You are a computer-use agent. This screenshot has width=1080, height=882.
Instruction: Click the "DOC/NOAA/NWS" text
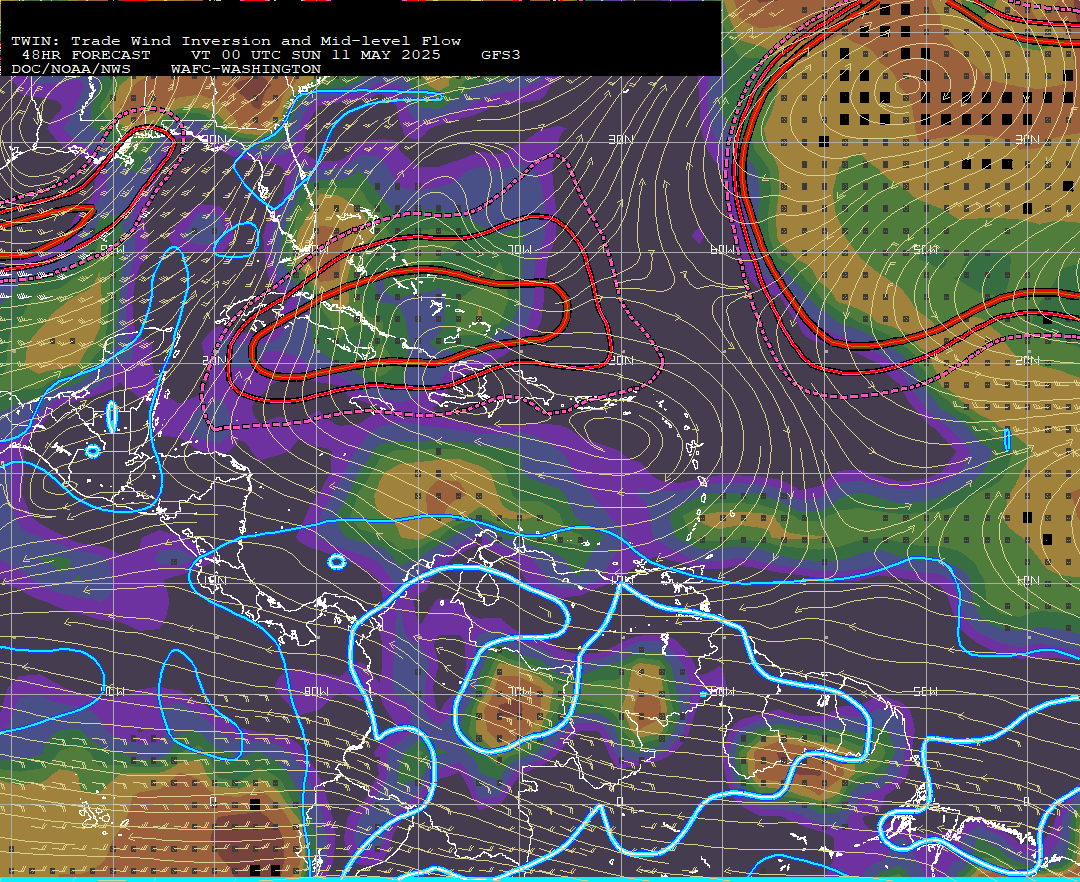[71, 70]
